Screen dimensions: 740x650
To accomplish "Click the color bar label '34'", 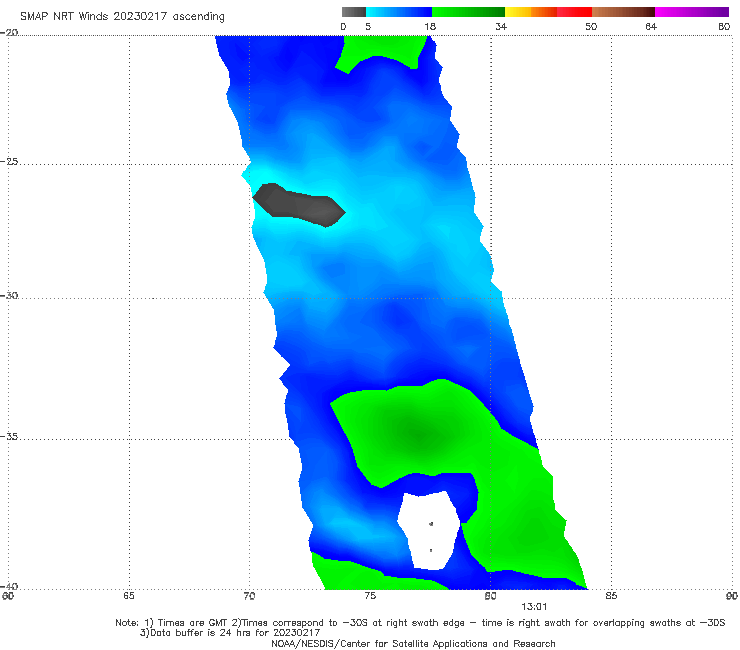I will click(x=501, y=26).
